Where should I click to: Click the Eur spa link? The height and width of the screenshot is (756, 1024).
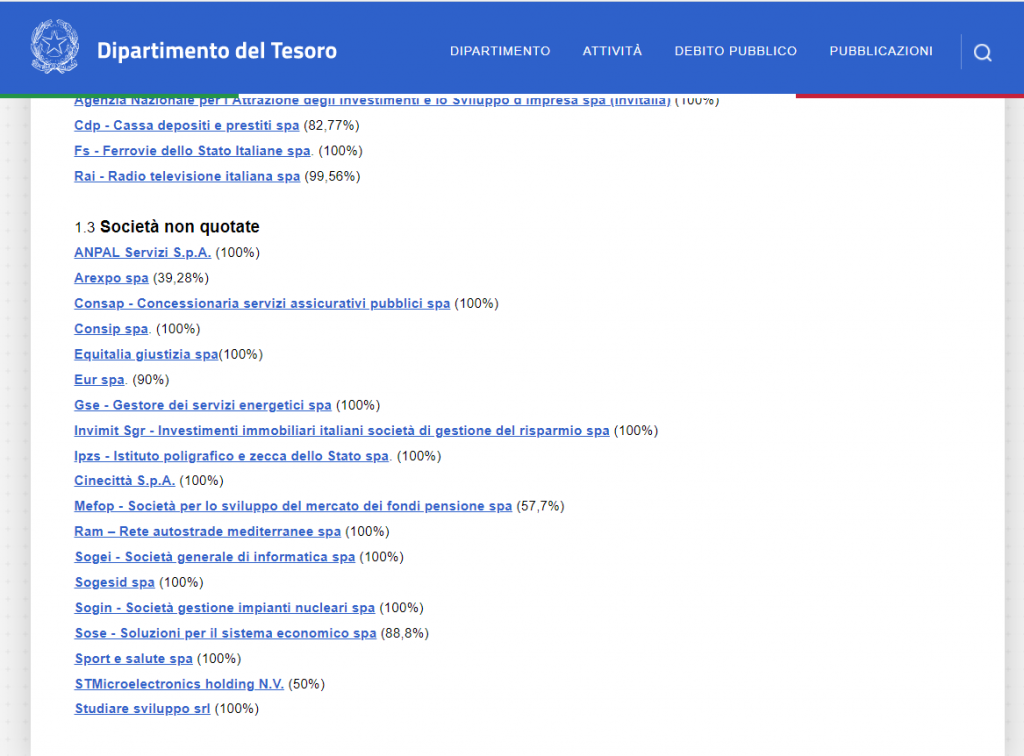(x=99, y=380)
